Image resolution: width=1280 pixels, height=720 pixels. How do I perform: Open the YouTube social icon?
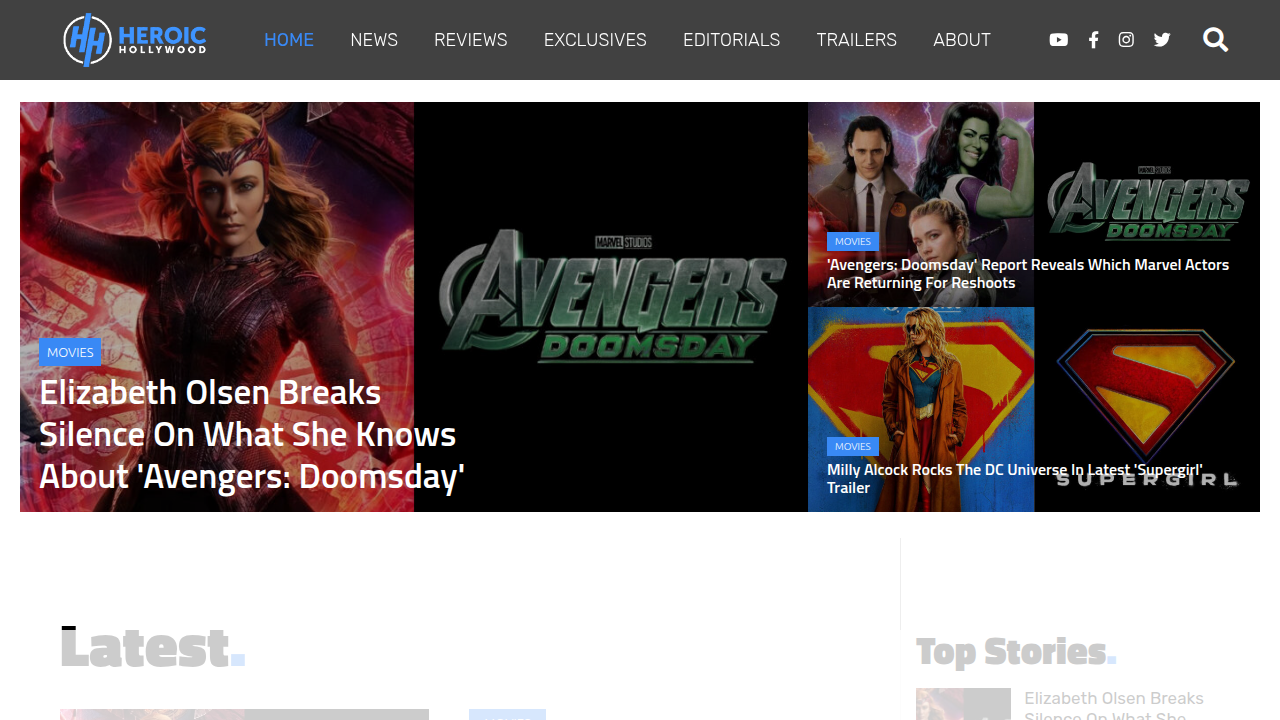(1059, 40)
